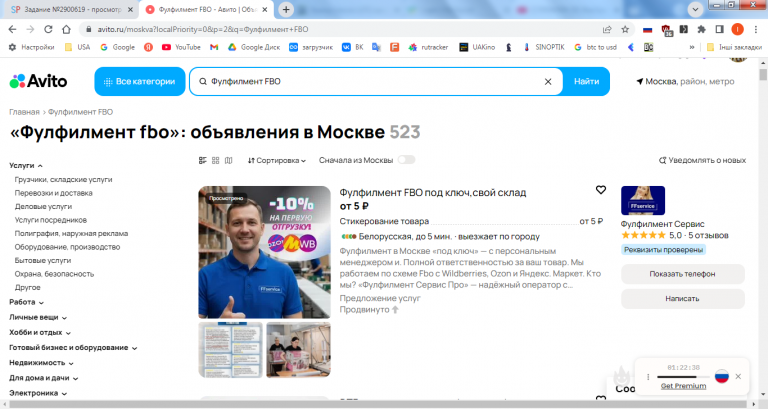Select Грузчики, складские услуги subcategory

[x=63, y=179]
